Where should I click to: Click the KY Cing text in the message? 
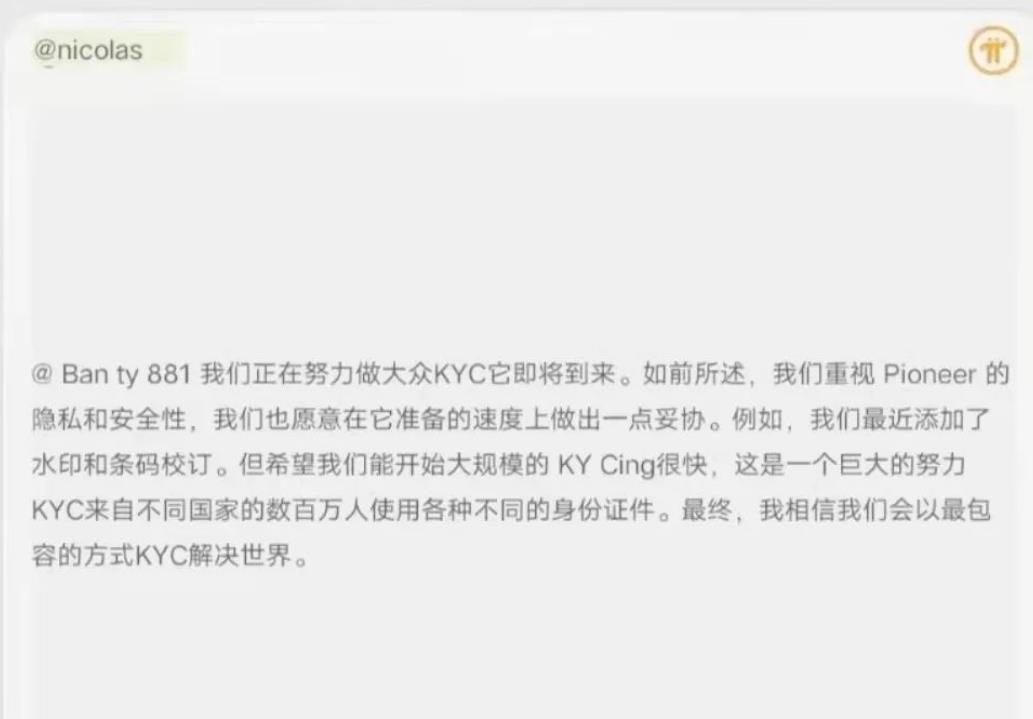(x=606, y=465)
